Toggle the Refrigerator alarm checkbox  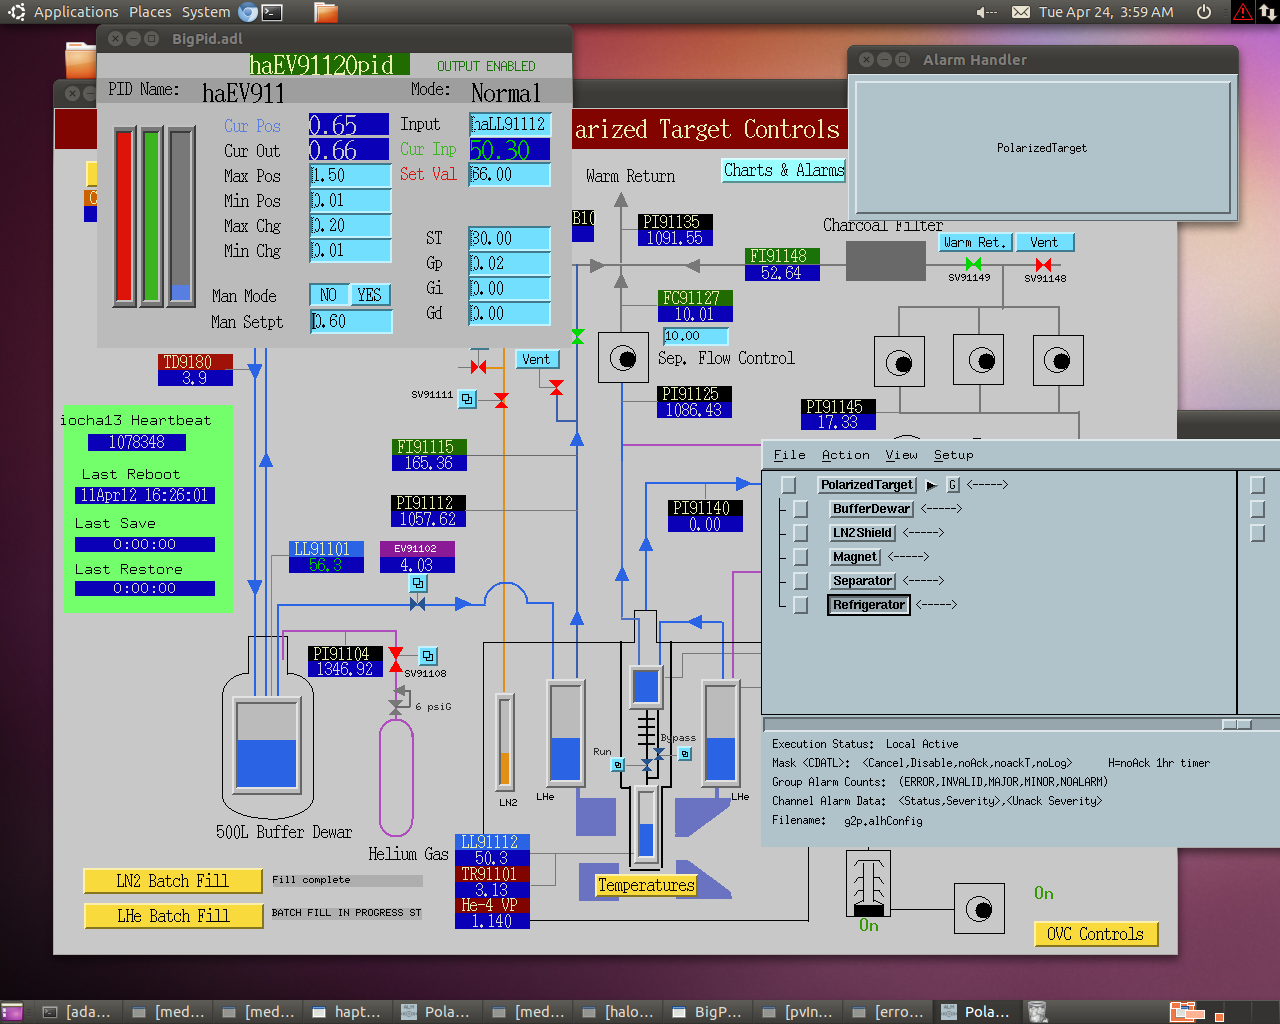(800, 605)
